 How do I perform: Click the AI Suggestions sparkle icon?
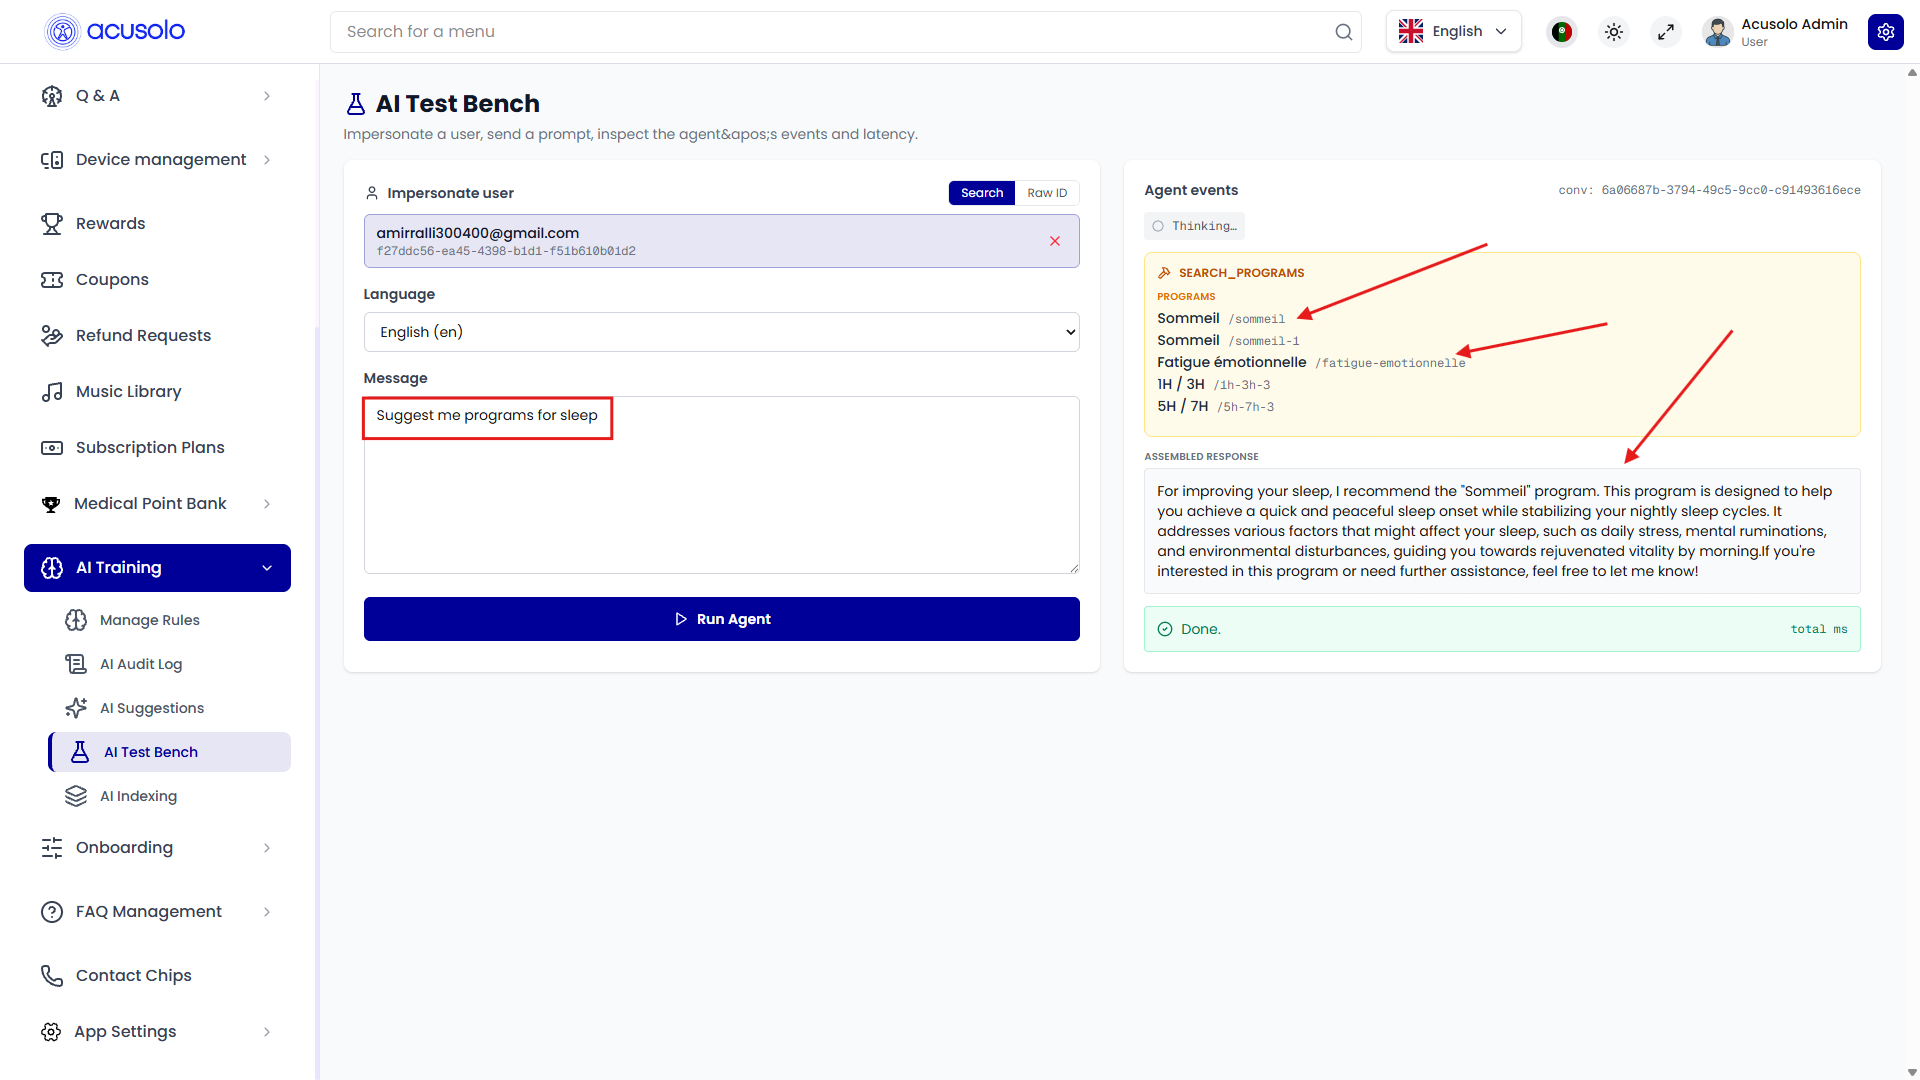[76, 708]
